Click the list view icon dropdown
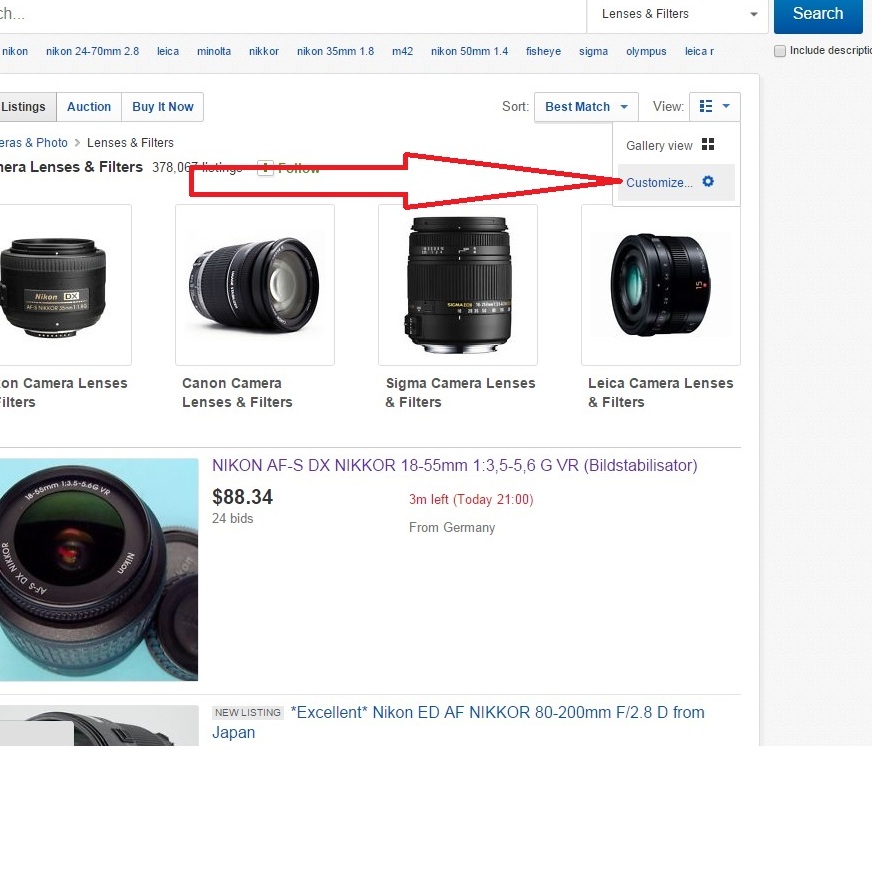This screenshot has height=887, width=872. (715, 106)
